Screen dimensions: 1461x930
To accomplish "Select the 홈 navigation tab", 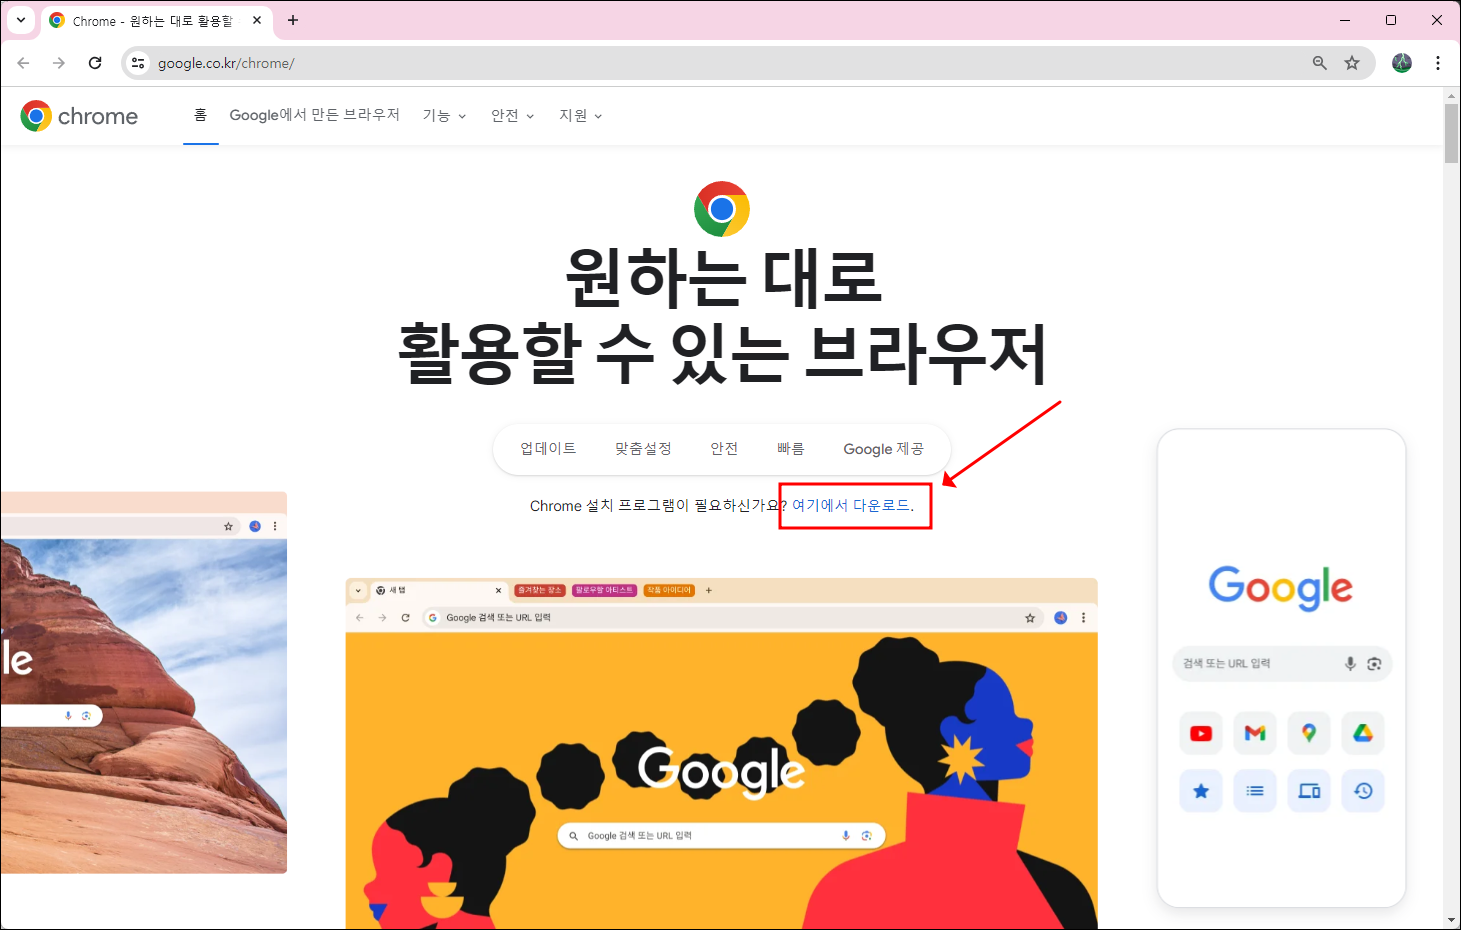I will pyautogui.click(x=200, y=115).
